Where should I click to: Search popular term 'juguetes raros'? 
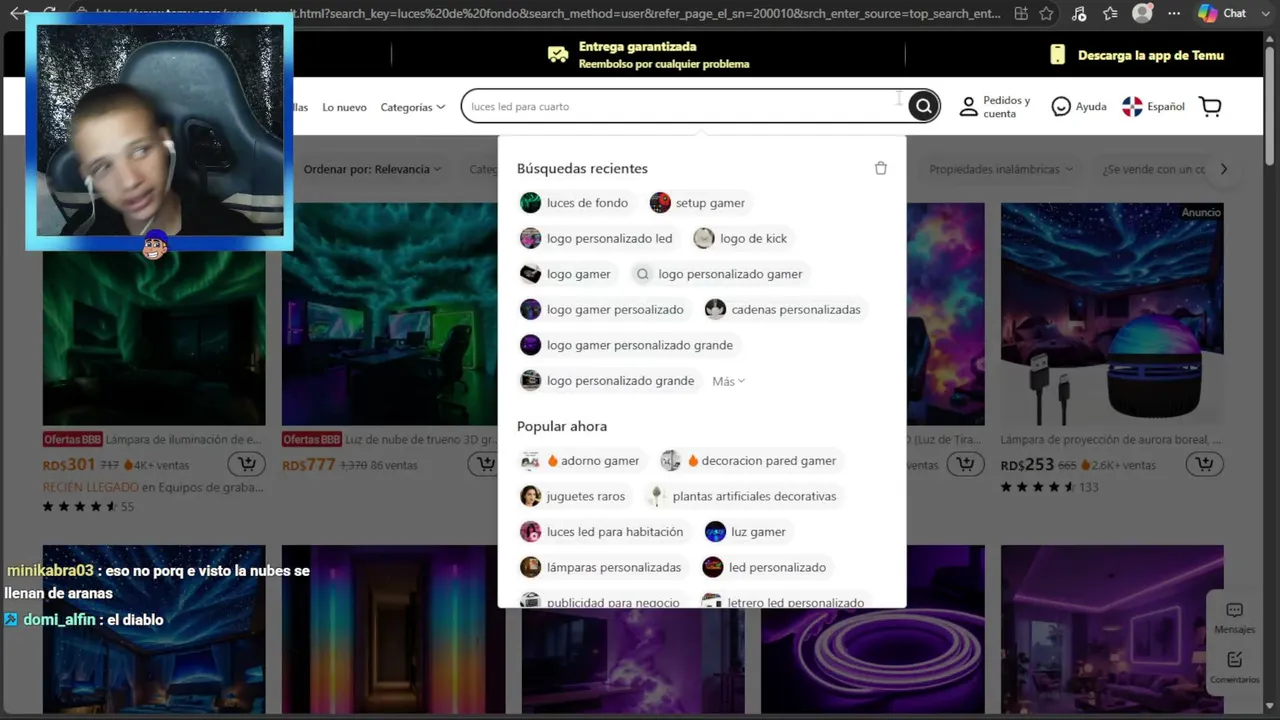[x=573, y=496]
